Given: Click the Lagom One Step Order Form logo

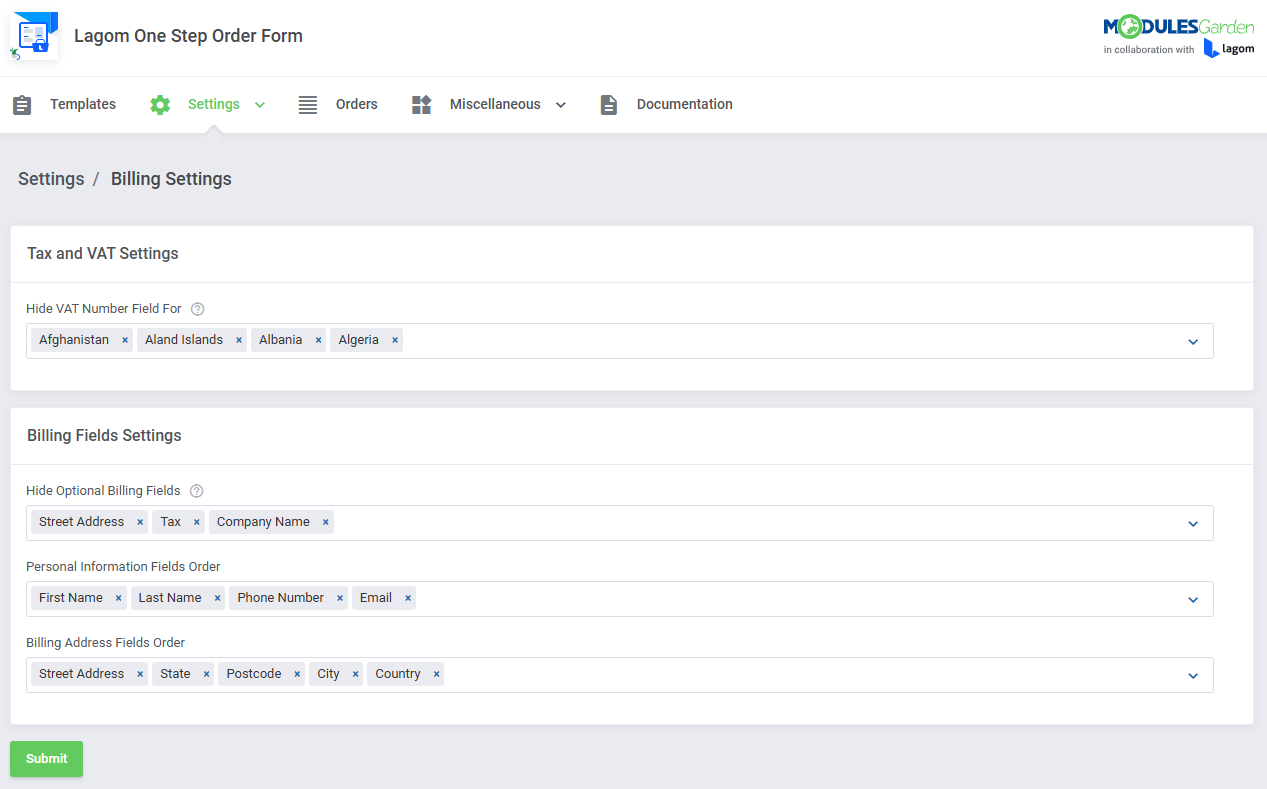Looking at the screenshot, I should (x=34, y=36).
